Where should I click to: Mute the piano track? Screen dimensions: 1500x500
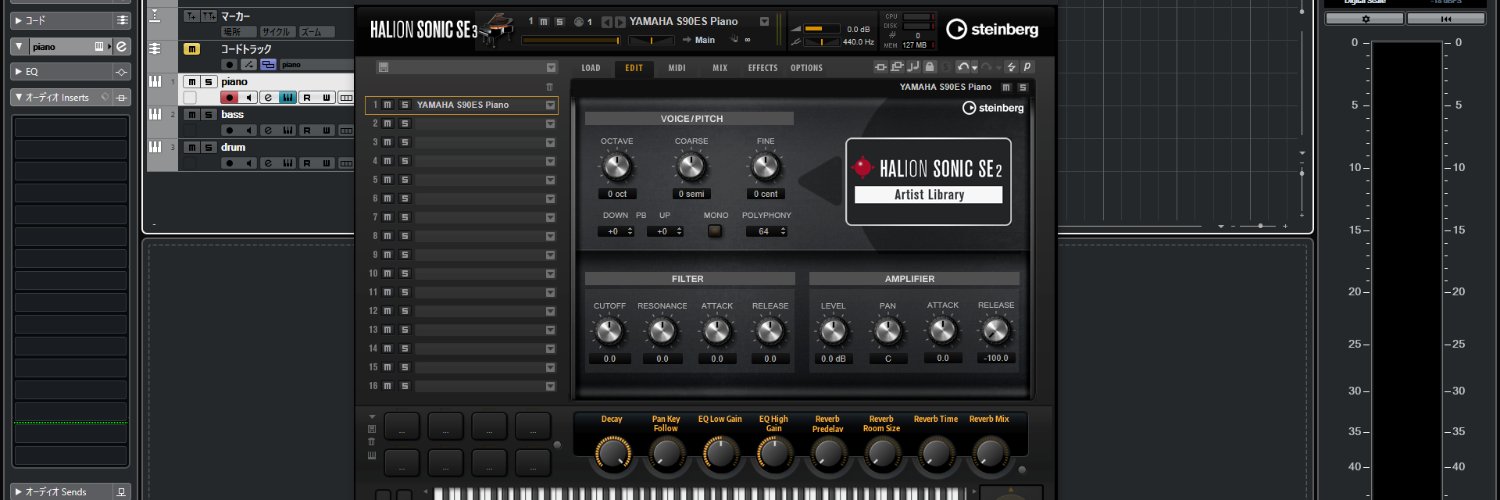192,81
